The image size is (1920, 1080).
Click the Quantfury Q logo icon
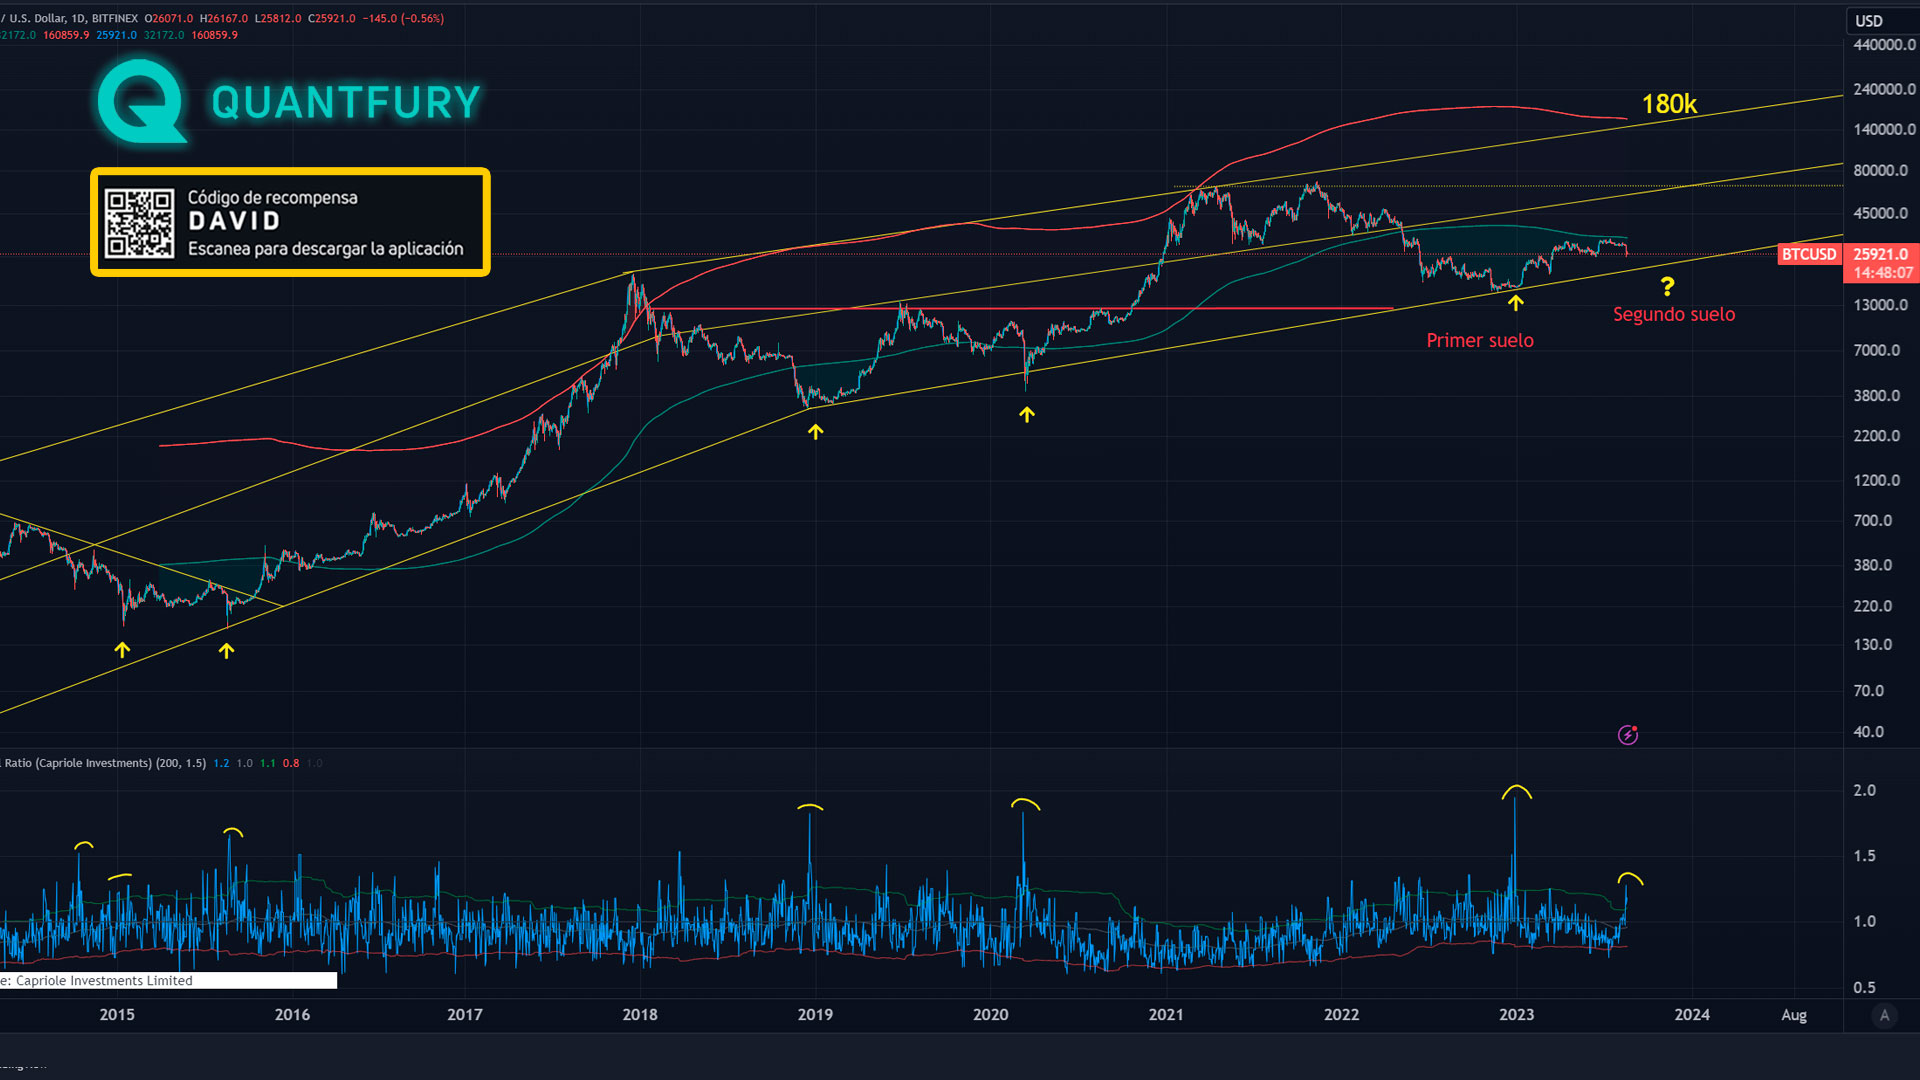[142, 101]
